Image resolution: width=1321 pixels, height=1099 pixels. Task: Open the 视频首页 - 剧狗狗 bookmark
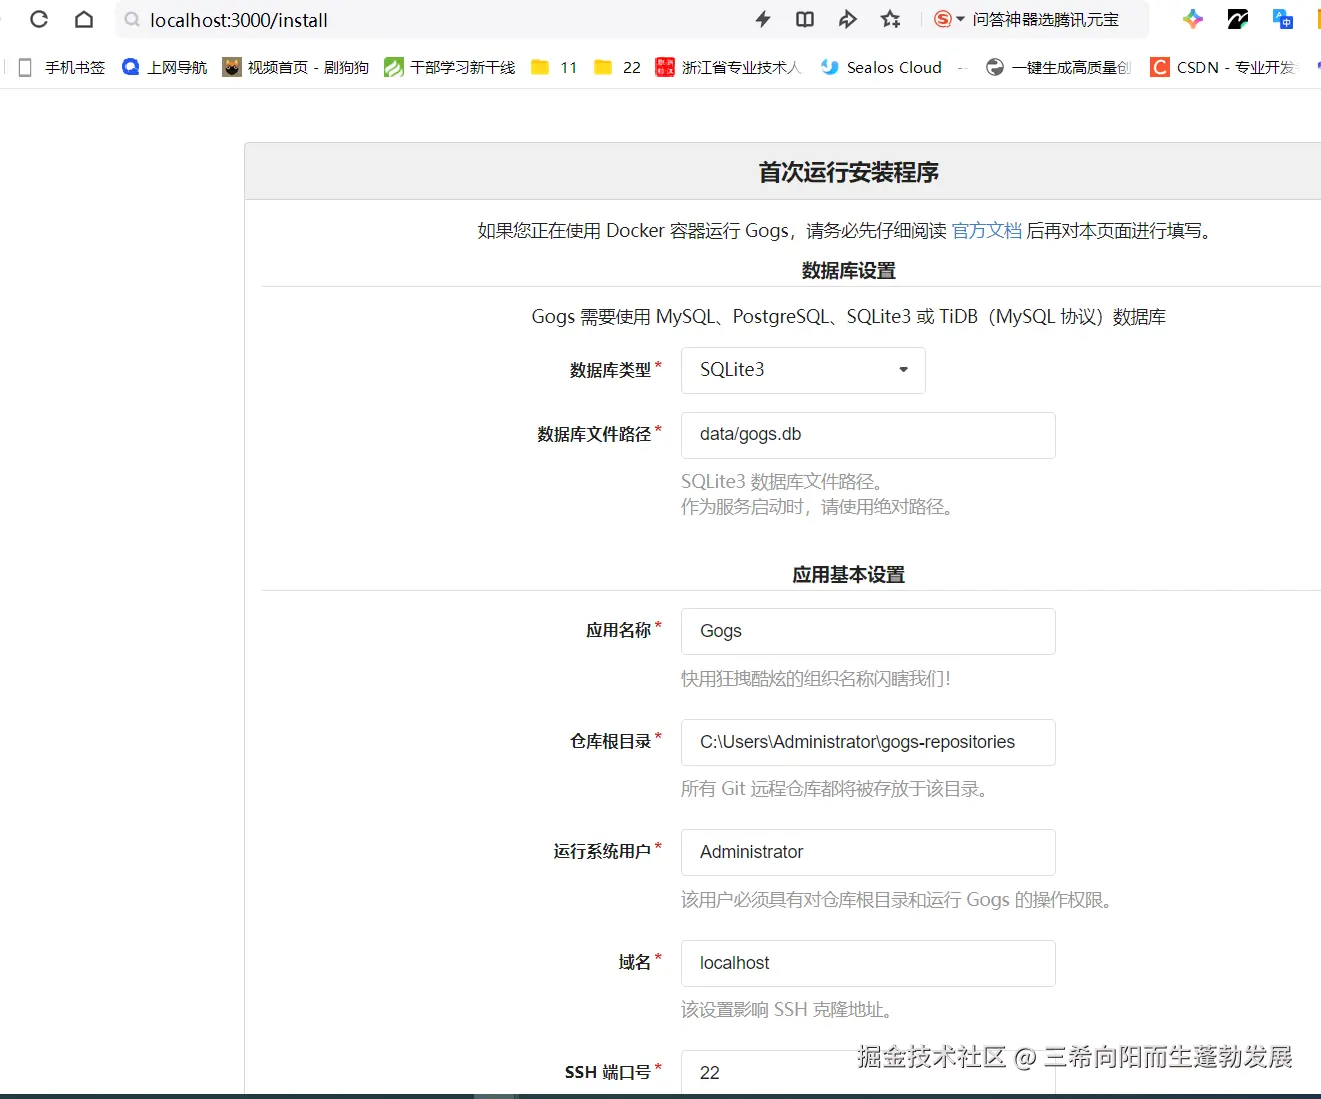point(295,67)
